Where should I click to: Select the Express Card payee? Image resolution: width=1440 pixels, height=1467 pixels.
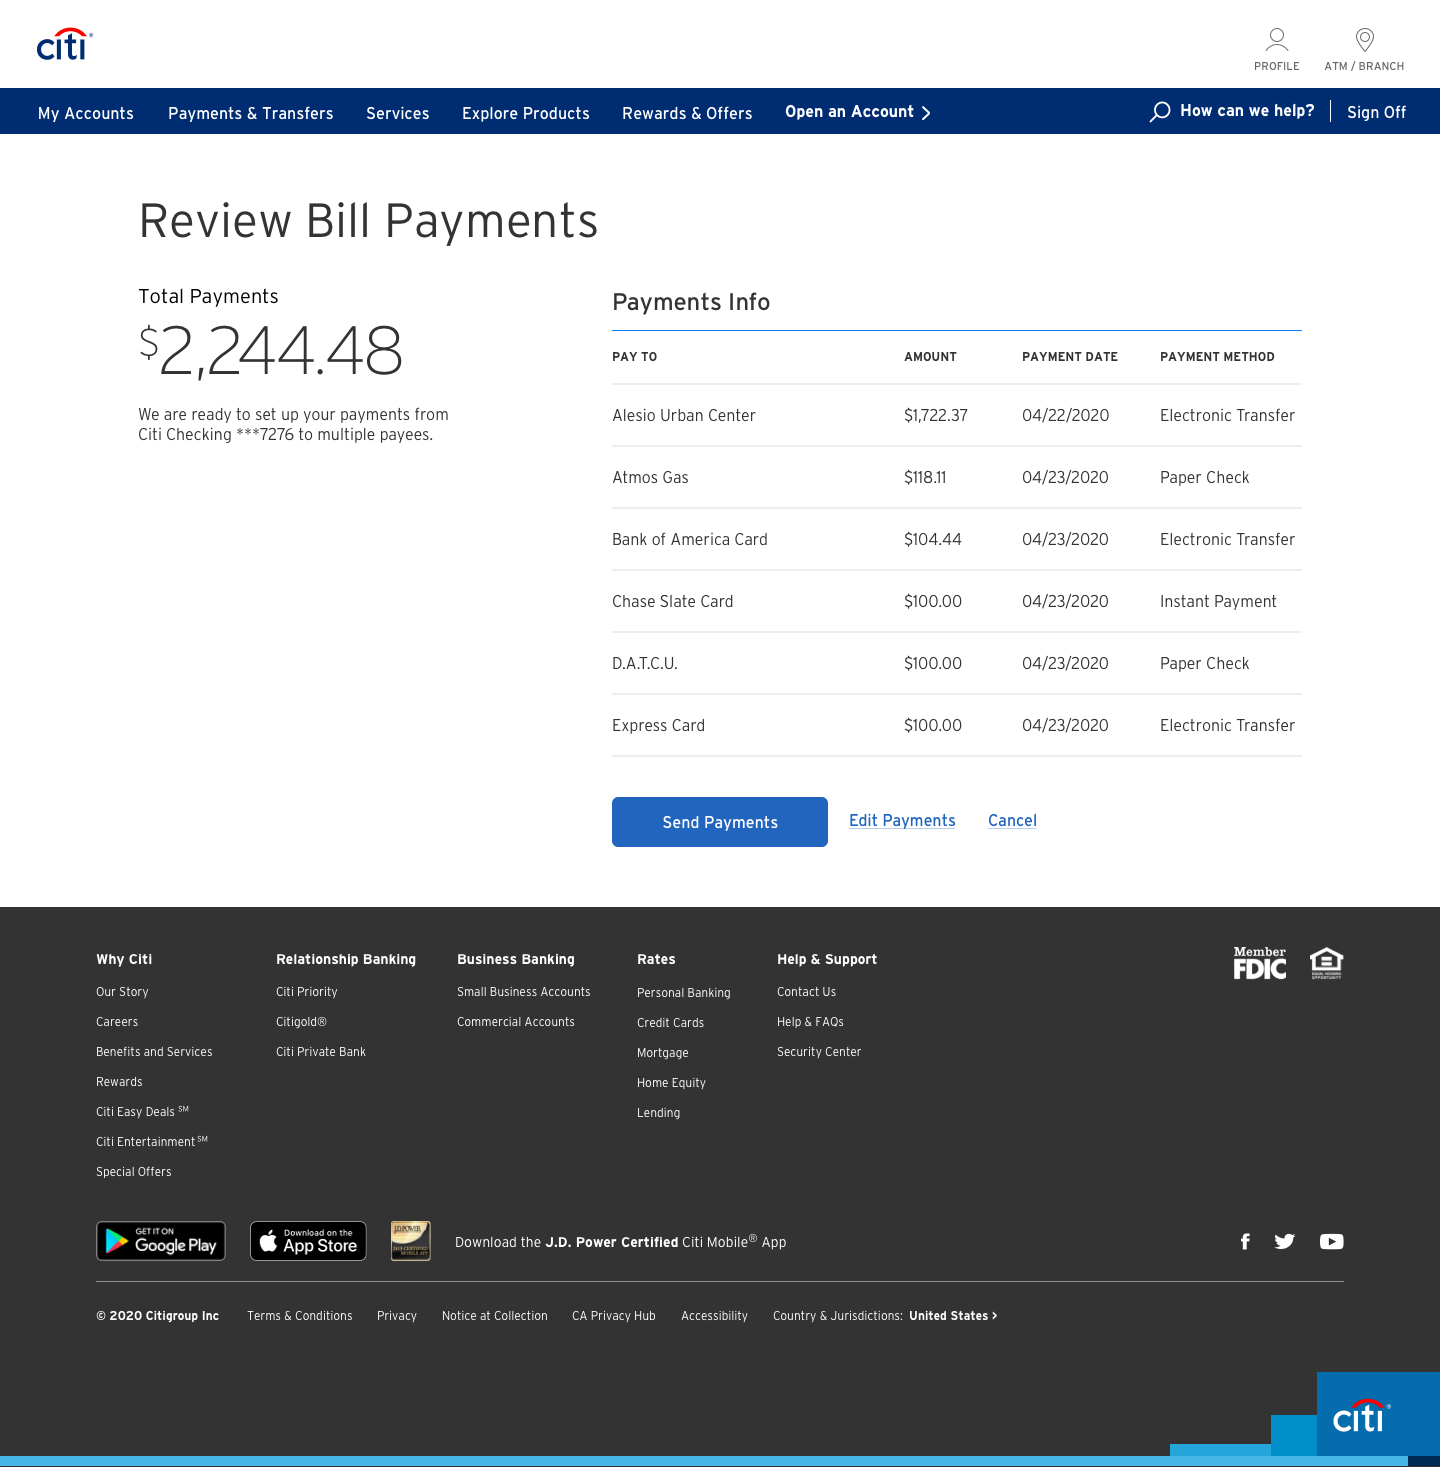pos(658,726)
